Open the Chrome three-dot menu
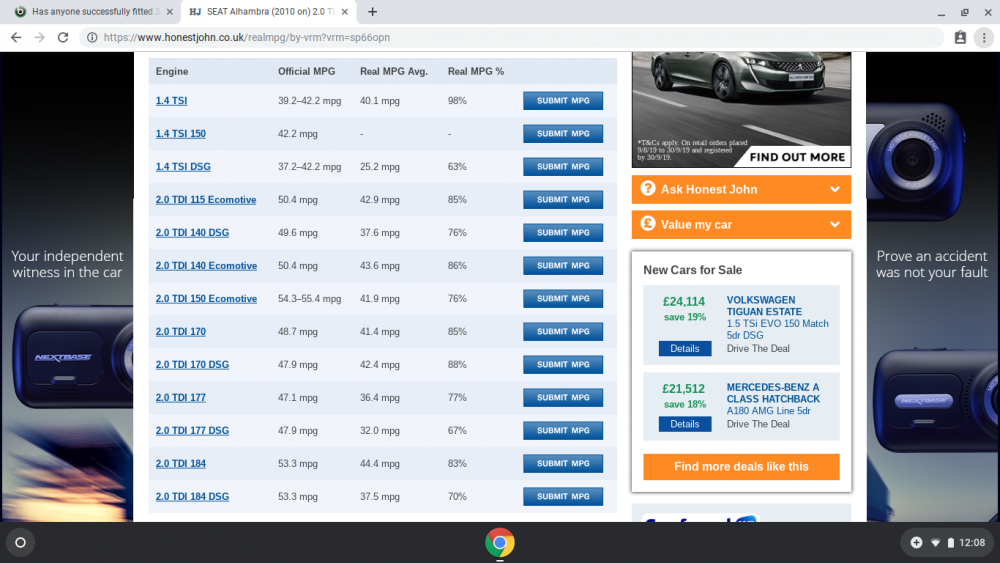This screenshot has width=1000, height=563. pyautogui.click(x=984, y=38)
